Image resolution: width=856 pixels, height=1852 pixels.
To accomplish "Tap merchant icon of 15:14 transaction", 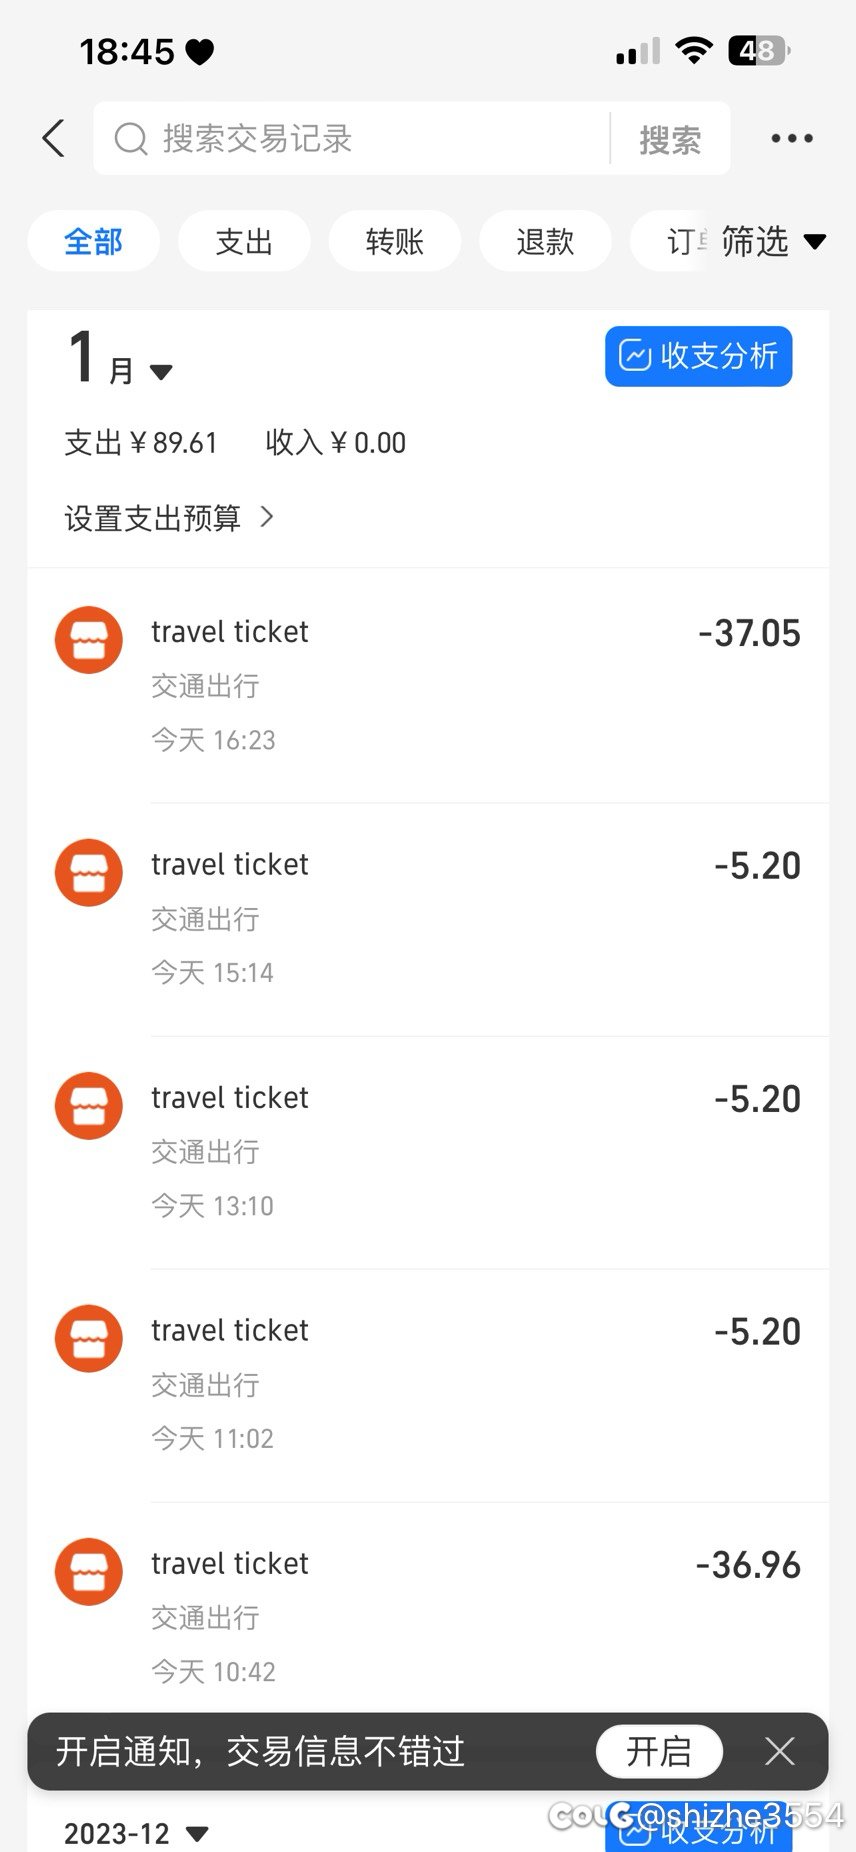I will [x=89, y=873].
